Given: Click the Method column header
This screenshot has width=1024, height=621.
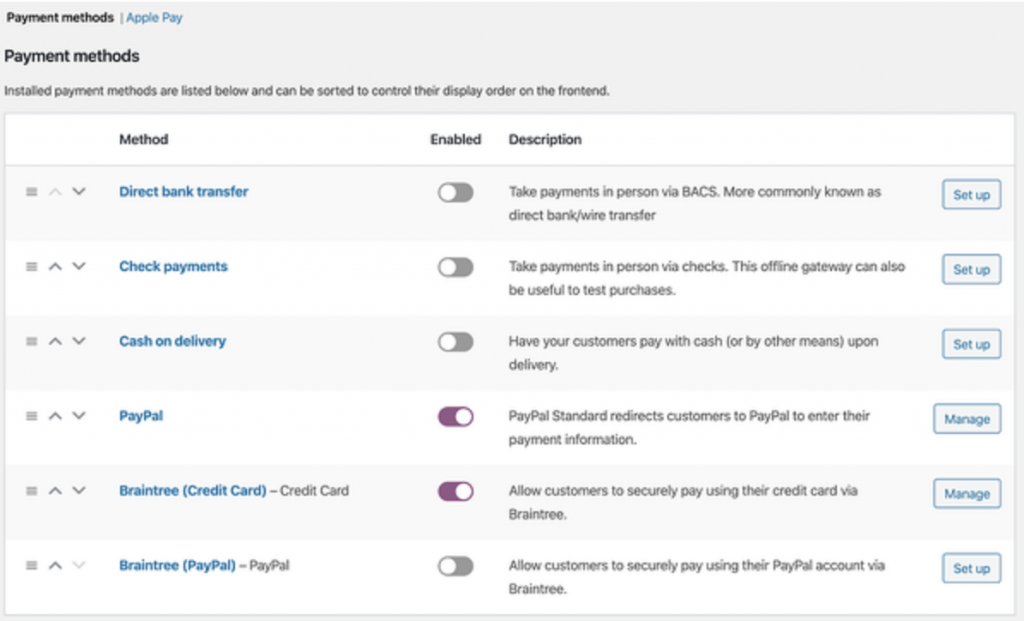Looking at the screenshot, I should coord(144,140).
